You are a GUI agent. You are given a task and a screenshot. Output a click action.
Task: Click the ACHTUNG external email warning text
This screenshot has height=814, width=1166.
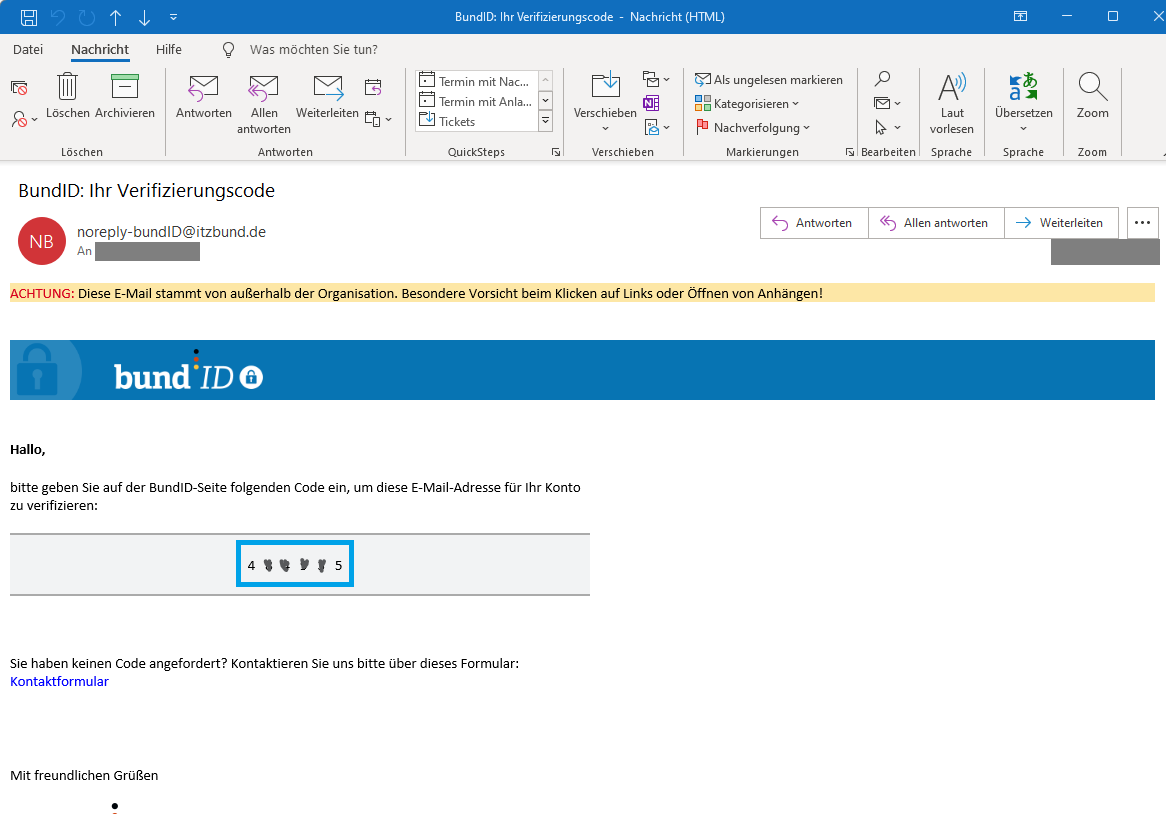(x=416, y=294)
